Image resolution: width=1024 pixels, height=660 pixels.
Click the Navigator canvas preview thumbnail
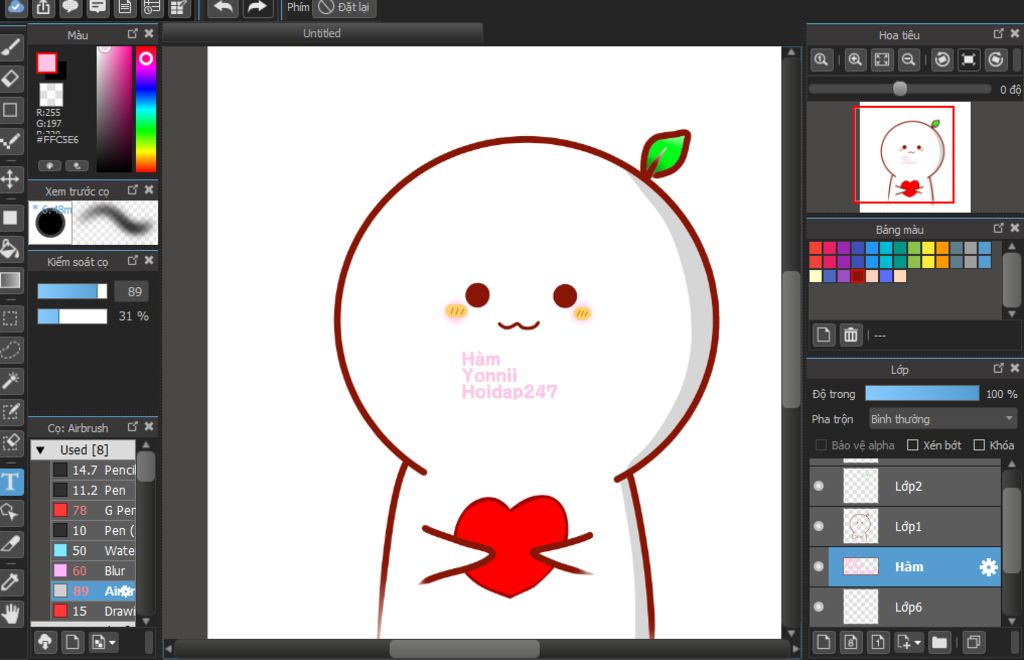[x=914, y=157]
